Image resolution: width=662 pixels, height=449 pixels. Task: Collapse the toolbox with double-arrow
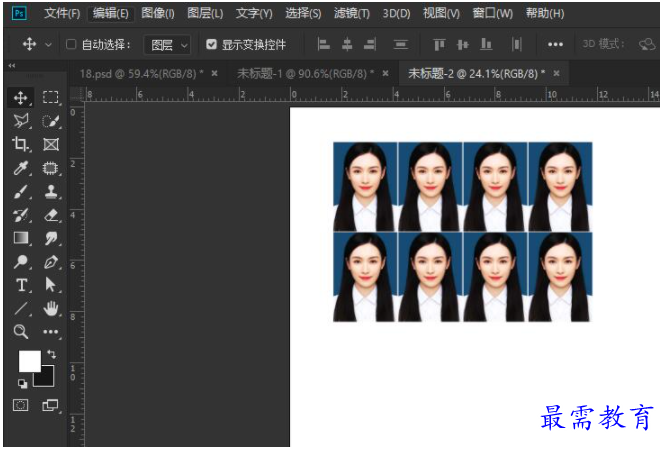coord(12,65)
